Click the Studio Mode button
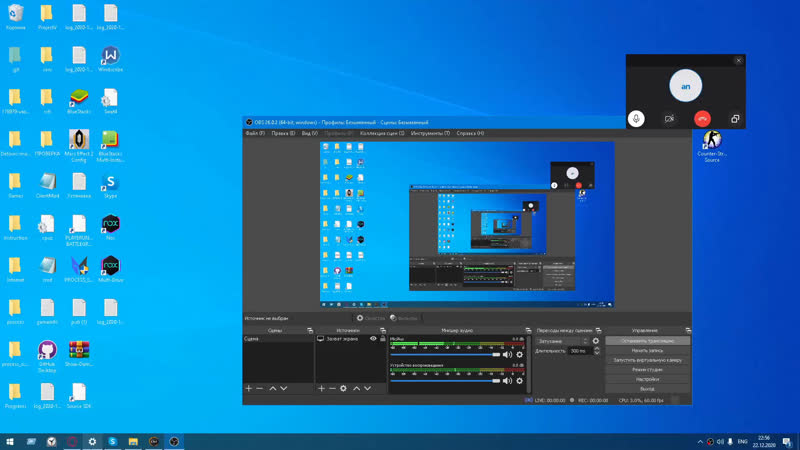 click(647, 369)
